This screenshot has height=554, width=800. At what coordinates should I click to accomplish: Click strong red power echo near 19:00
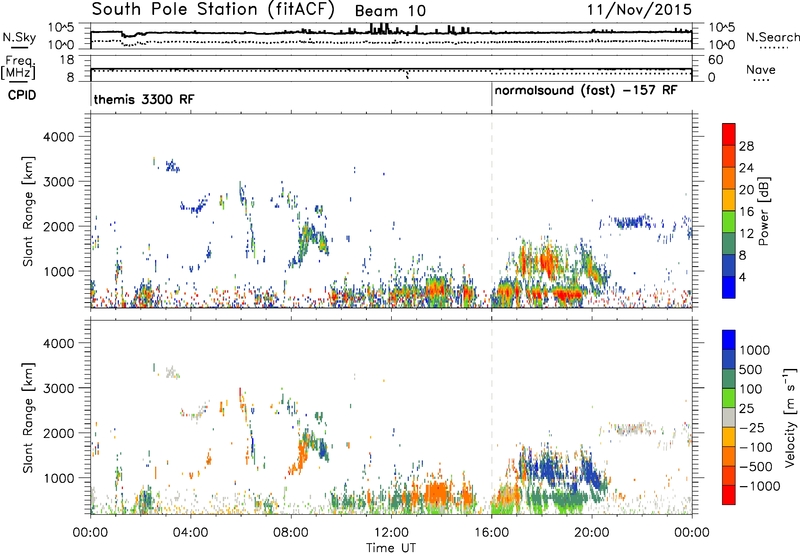tap(567, 294)
